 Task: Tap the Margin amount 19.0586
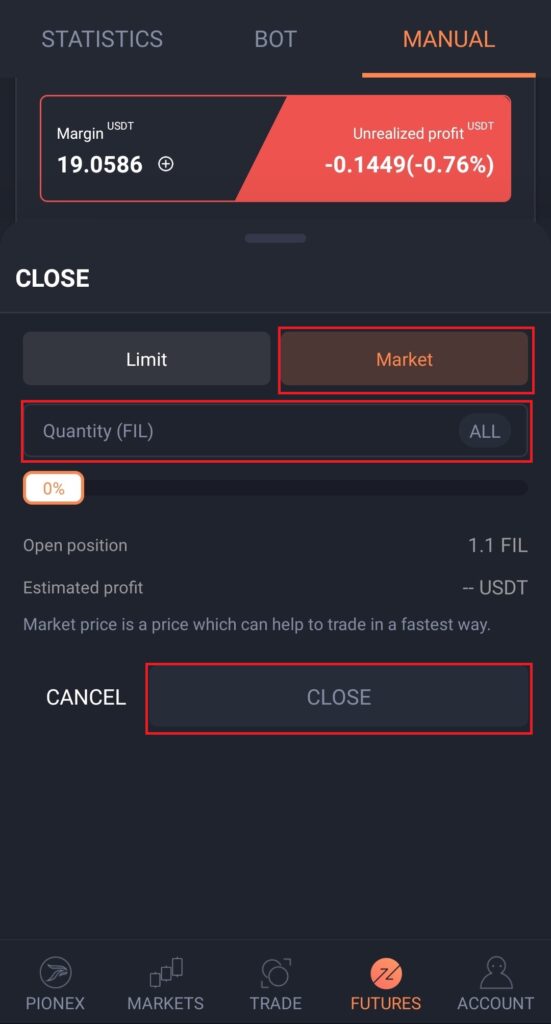(x=99, y=164)
